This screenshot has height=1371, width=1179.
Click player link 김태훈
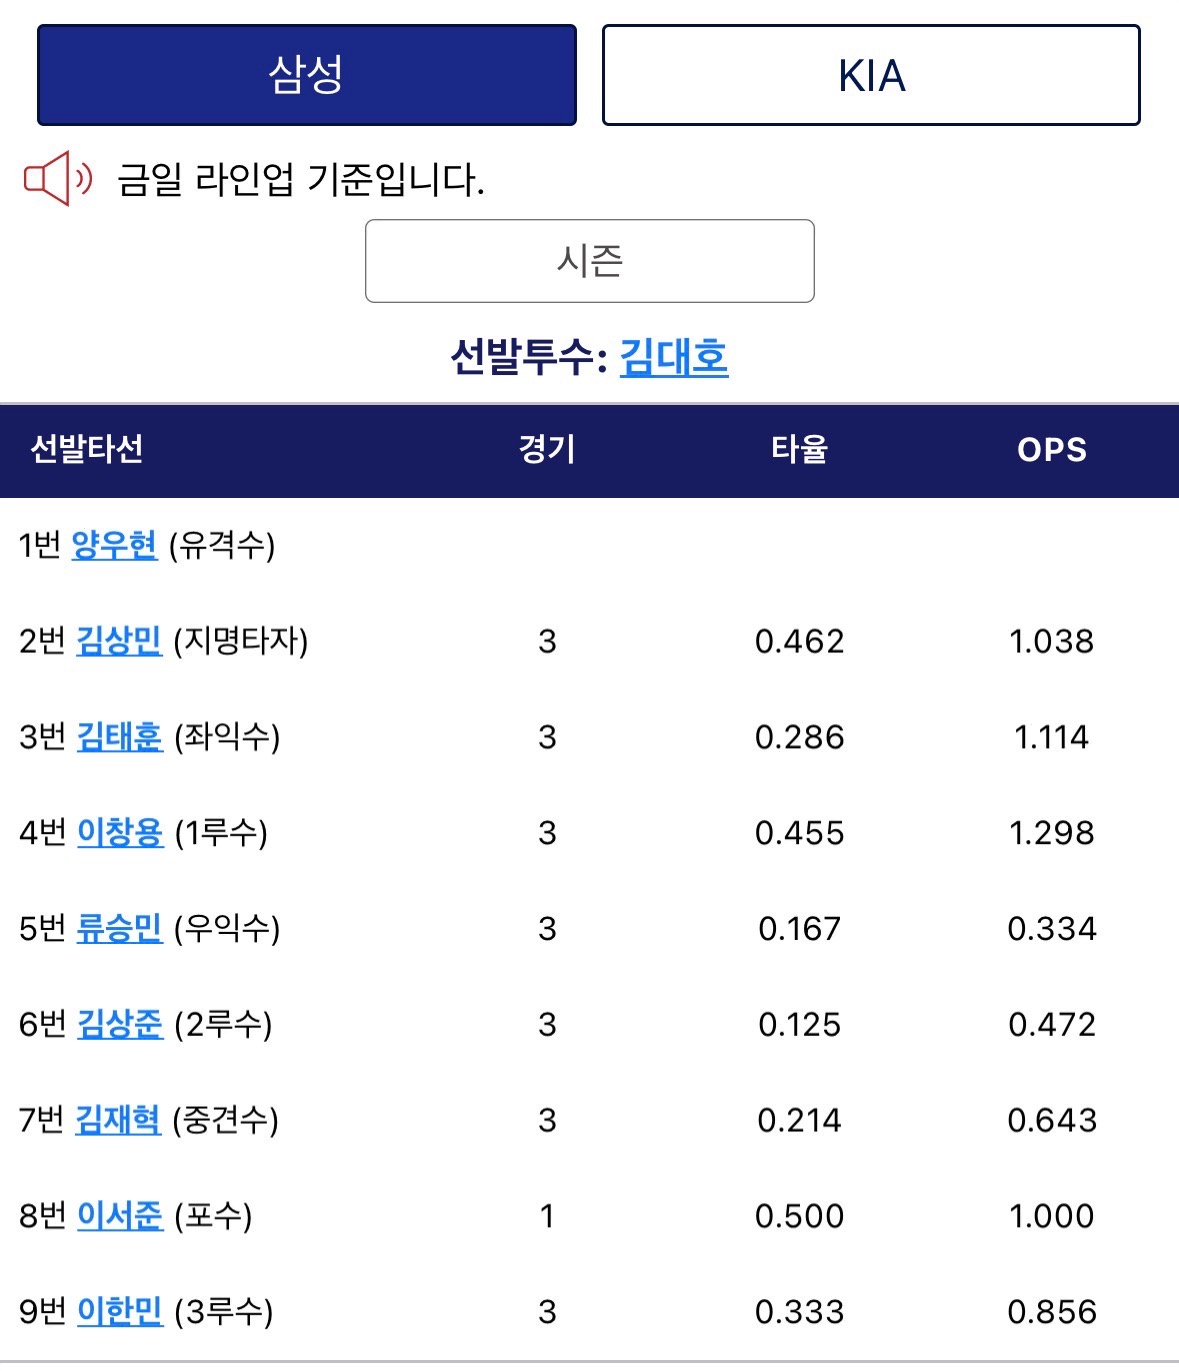pyautogui.click(x=120, y=737)
